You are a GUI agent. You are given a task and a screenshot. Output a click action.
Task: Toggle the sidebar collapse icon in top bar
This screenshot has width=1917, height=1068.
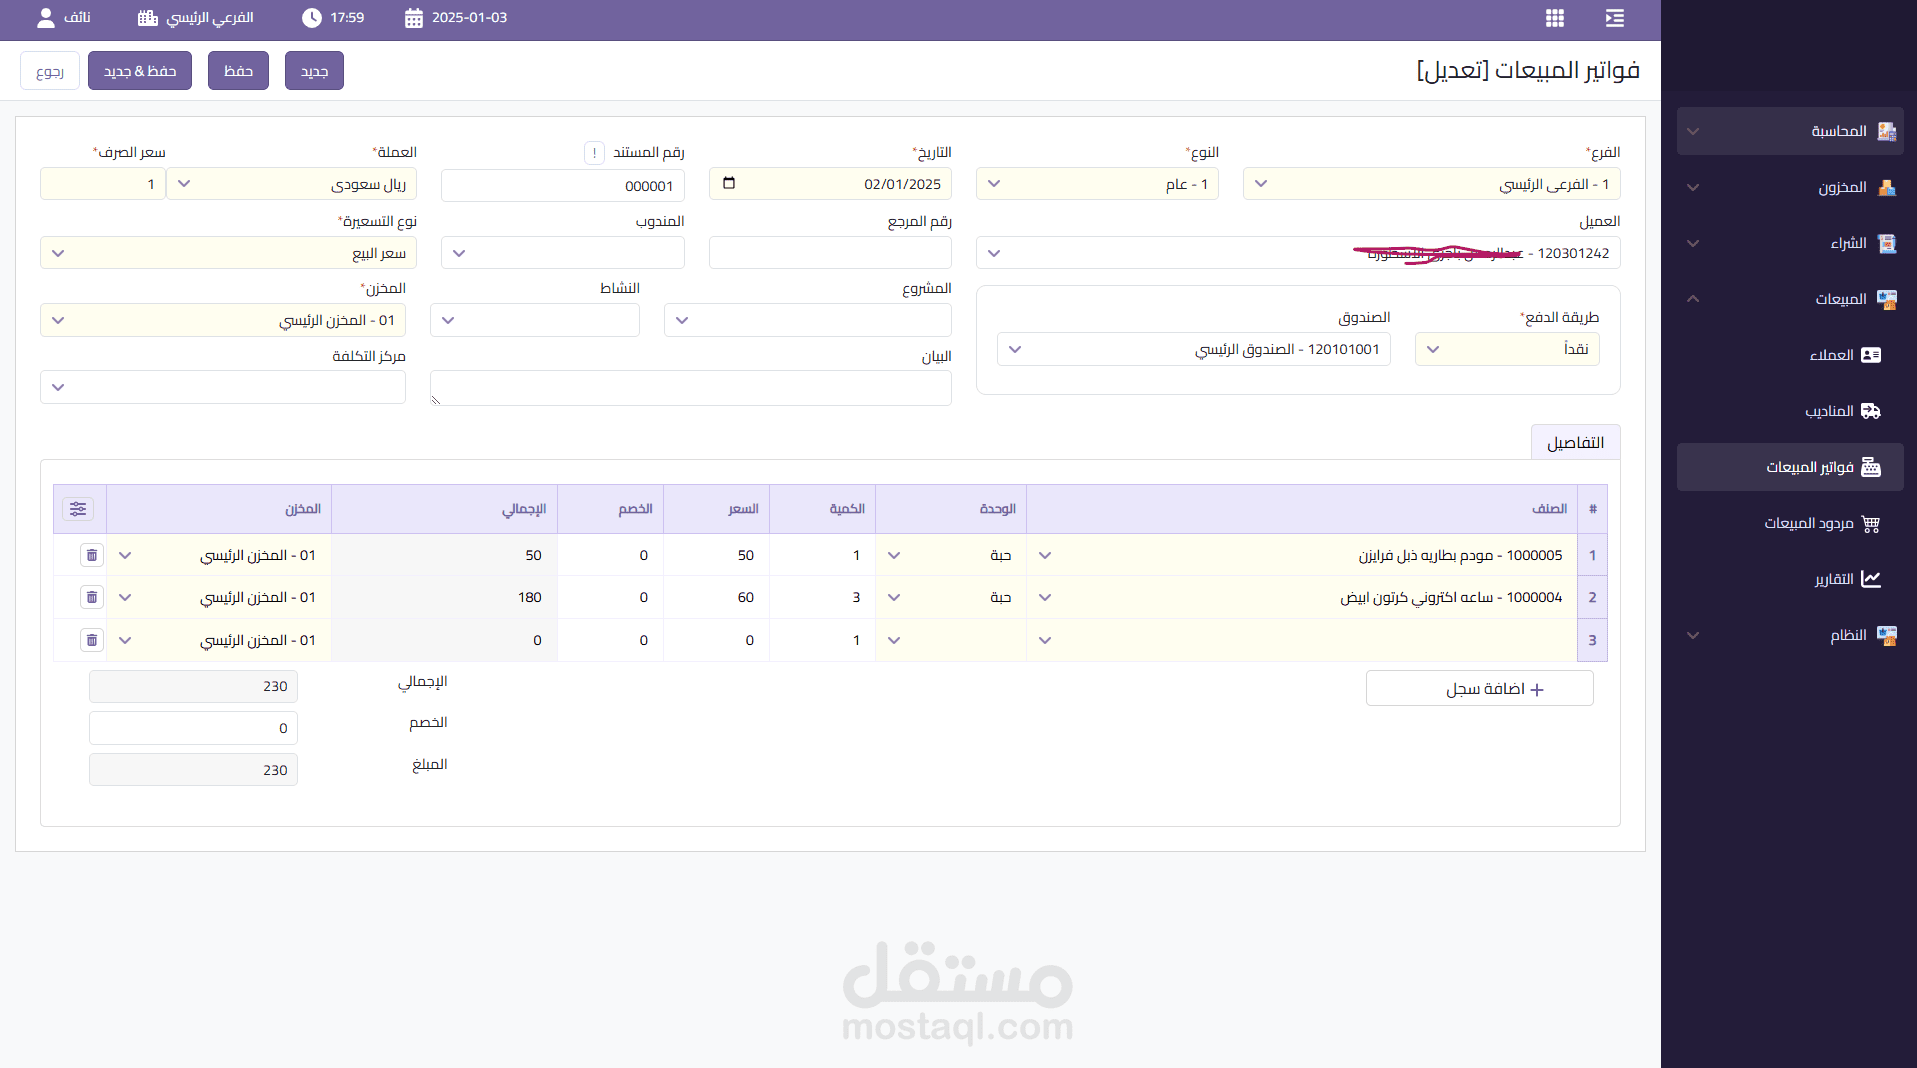1614,18
